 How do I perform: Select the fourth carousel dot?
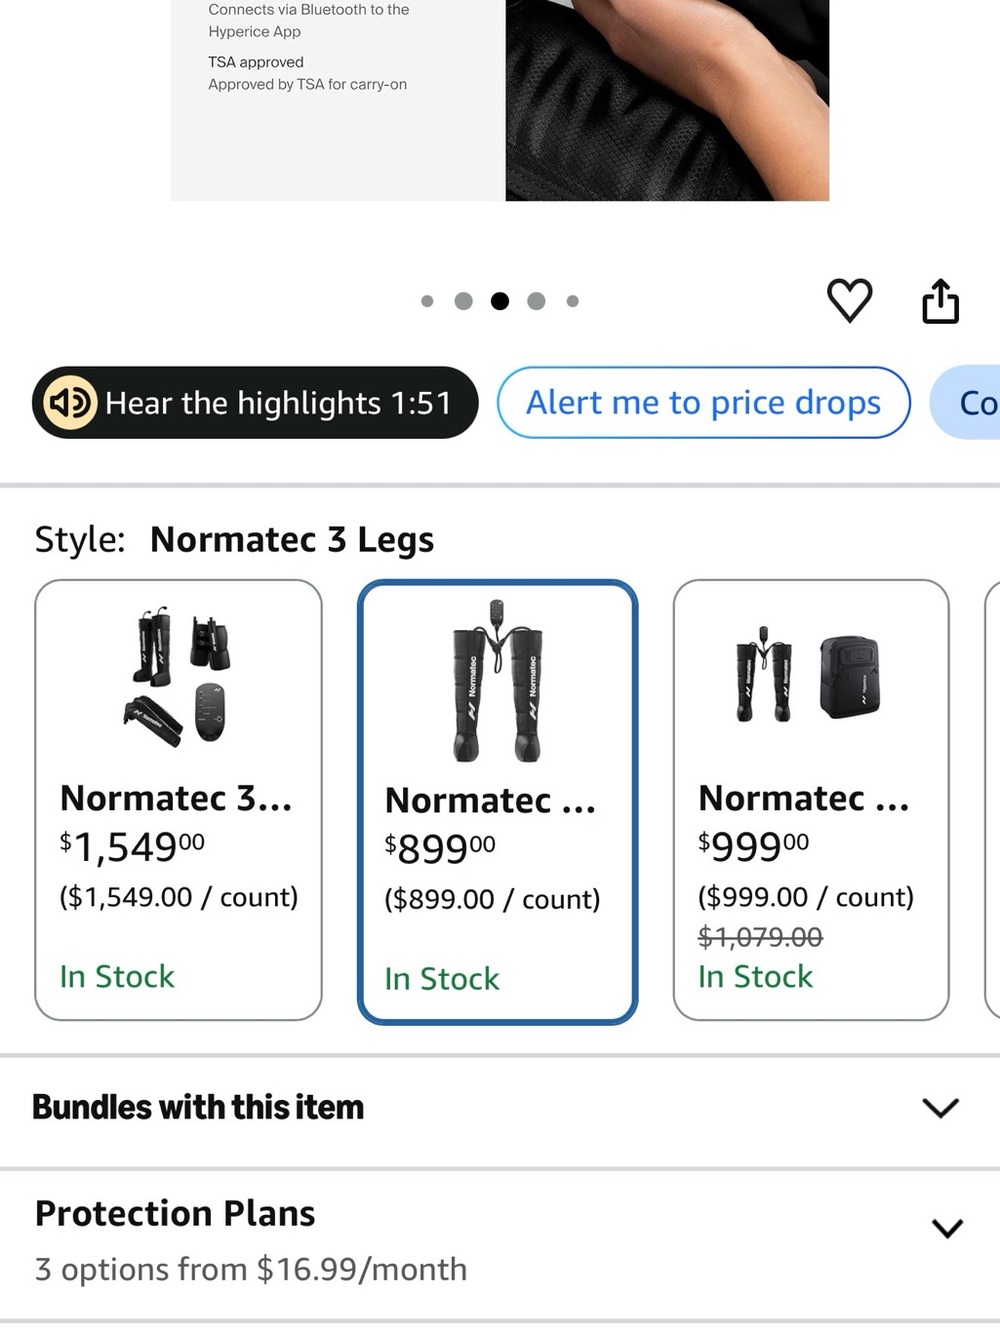[536, 301]
